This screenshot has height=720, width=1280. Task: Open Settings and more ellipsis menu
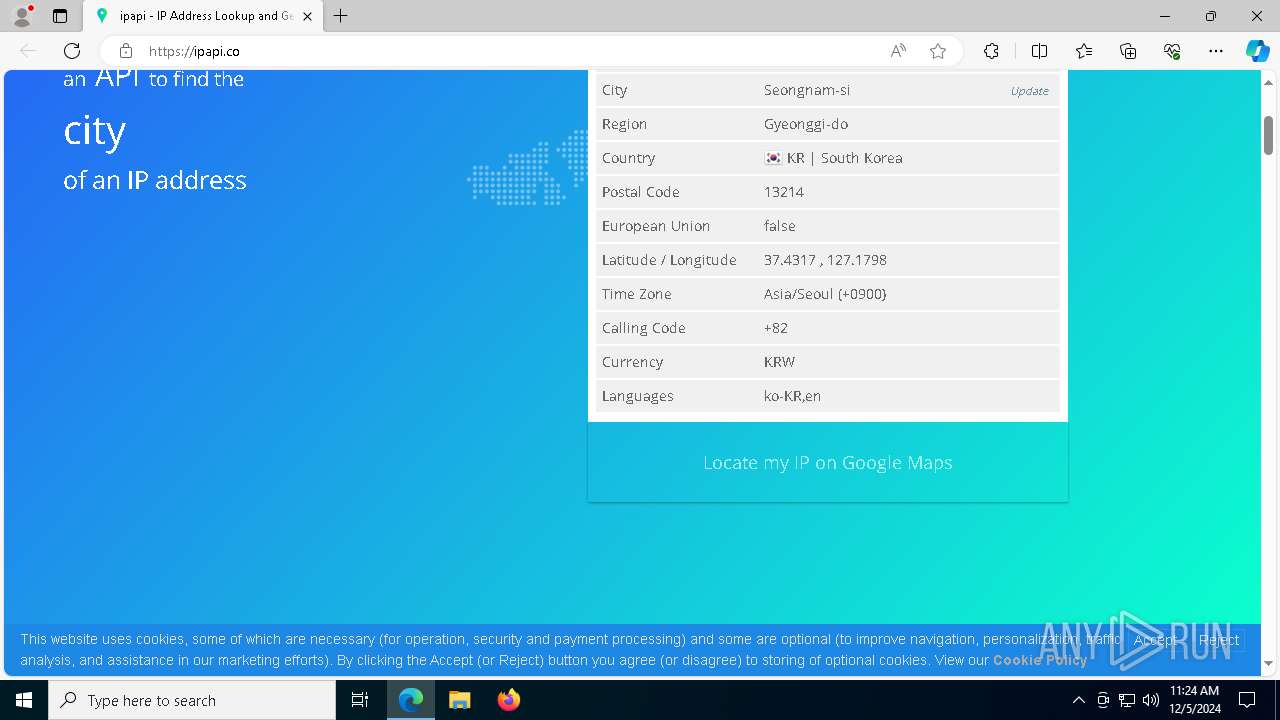tap(1216, 51)
